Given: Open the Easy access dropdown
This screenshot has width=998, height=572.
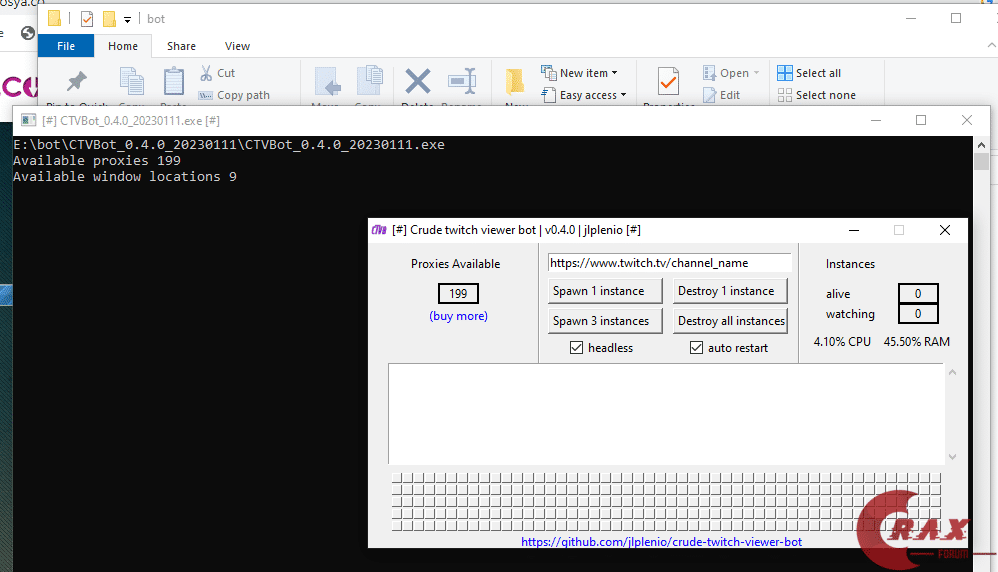Looking at the screenshot, I should [584, 95].
